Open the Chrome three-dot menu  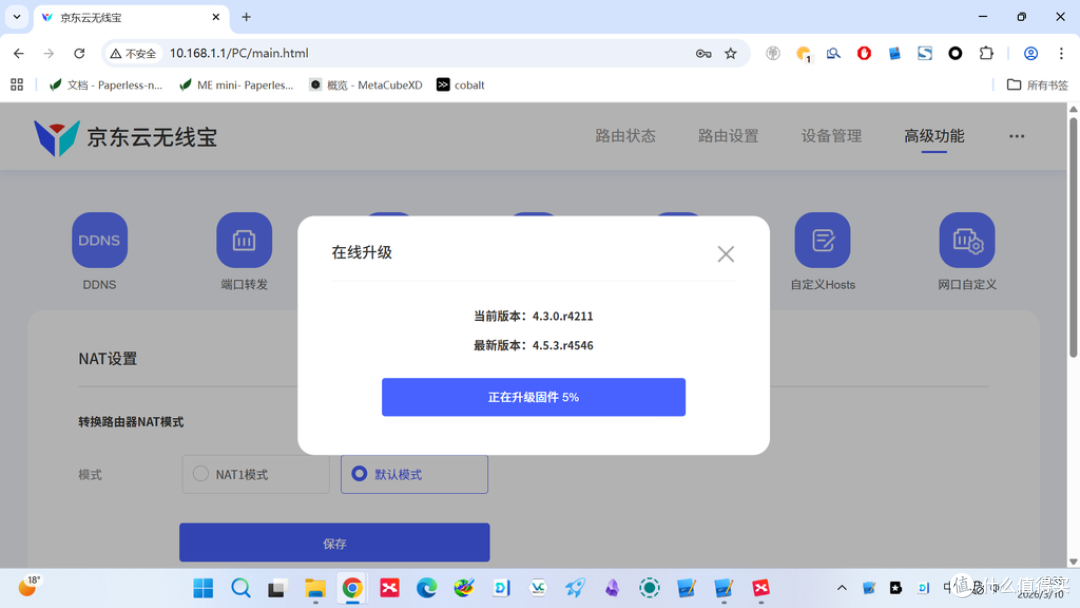pyautogui.click(x=1061, y=53)
